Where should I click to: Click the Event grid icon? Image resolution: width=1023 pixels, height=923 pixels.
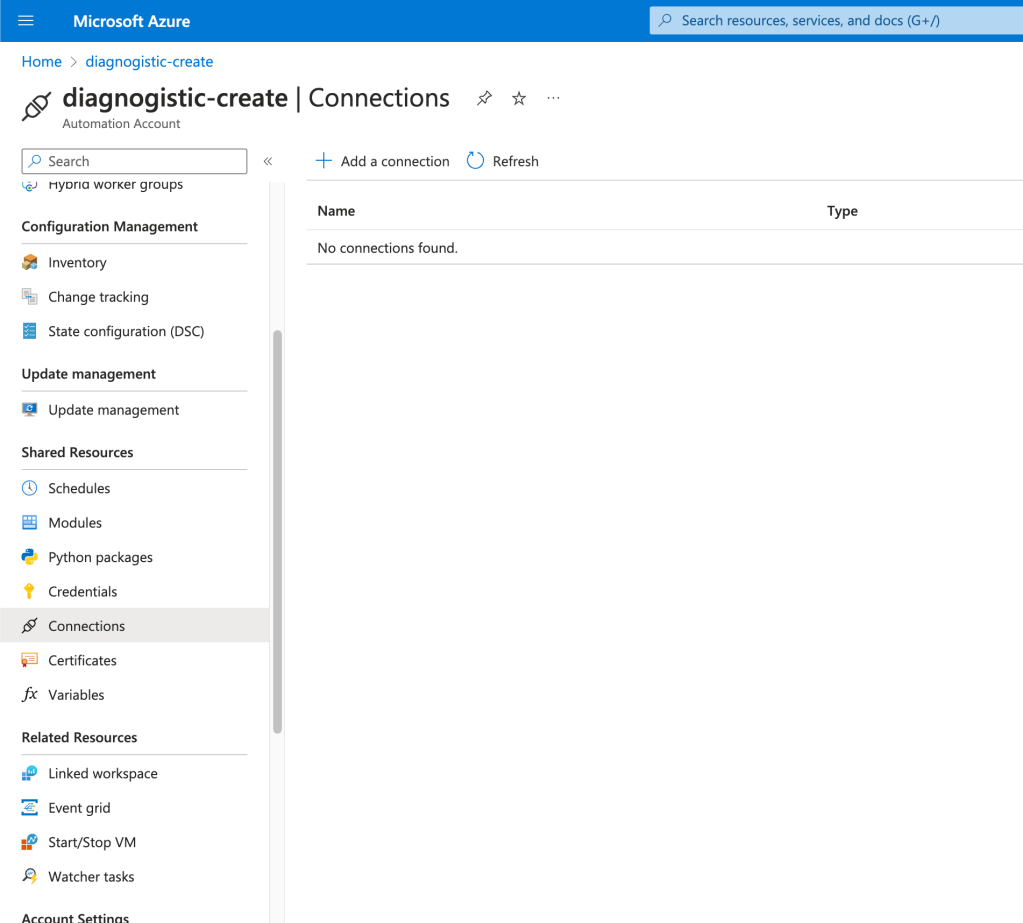[x=29, y=808]
